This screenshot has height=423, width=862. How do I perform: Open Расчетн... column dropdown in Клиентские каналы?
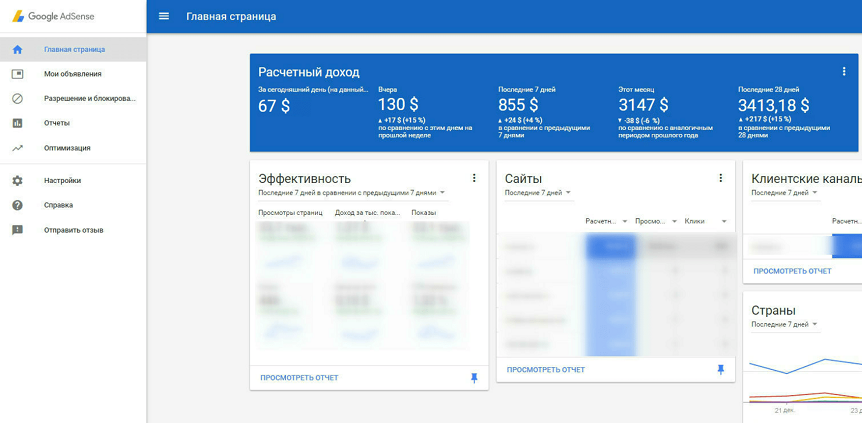(x=847, y=221)
